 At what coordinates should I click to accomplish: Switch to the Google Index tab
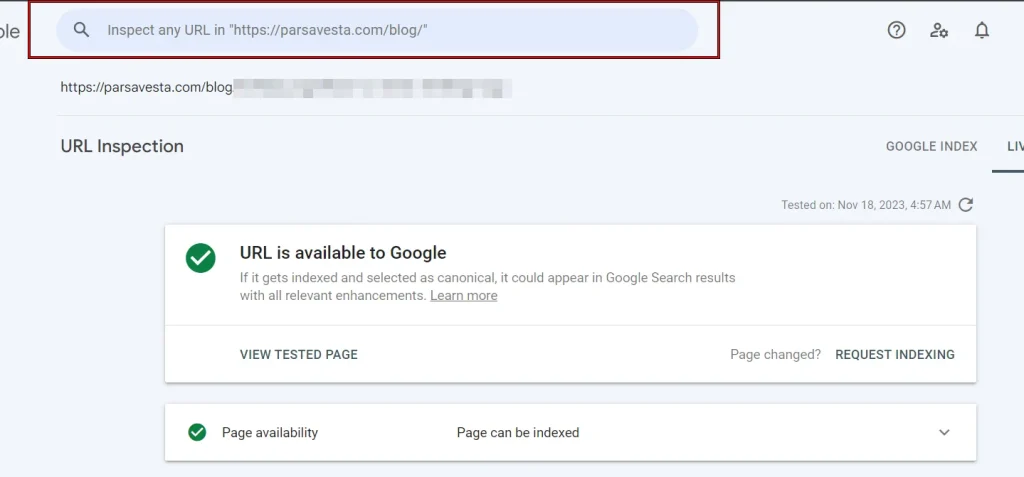[x=931, y=146]
